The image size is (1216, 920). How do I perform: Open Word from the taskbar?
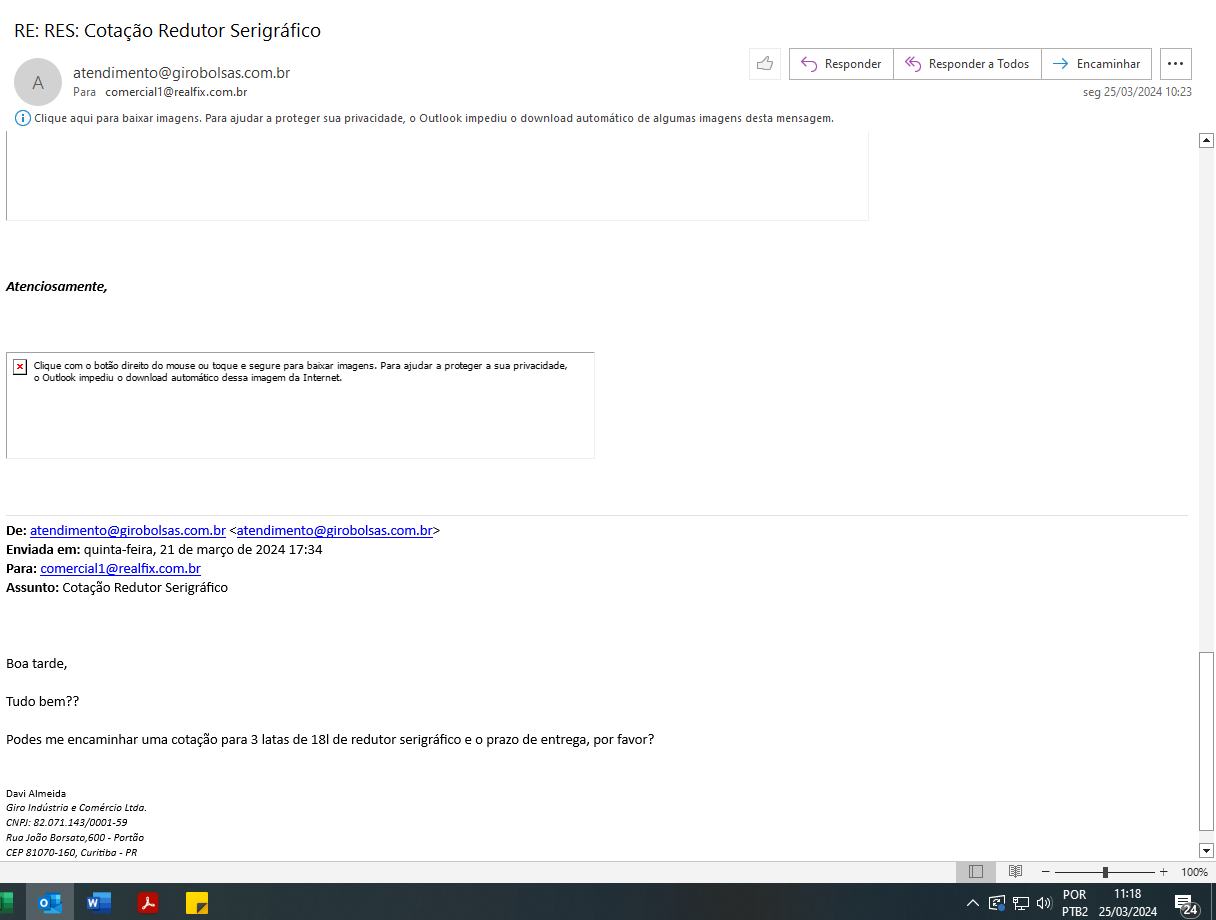[99, 902]
